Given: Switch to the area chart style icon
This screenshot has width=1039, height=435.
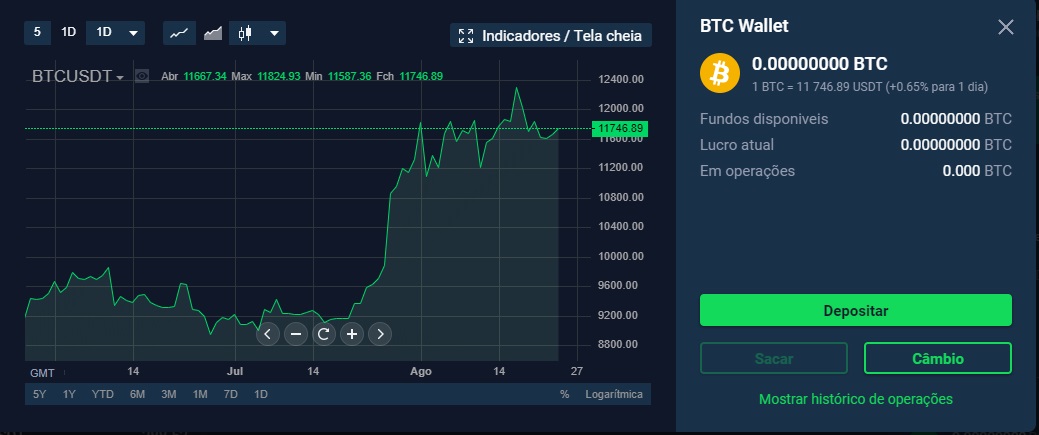Looking at the screenshot, I should tap(212, 33).
